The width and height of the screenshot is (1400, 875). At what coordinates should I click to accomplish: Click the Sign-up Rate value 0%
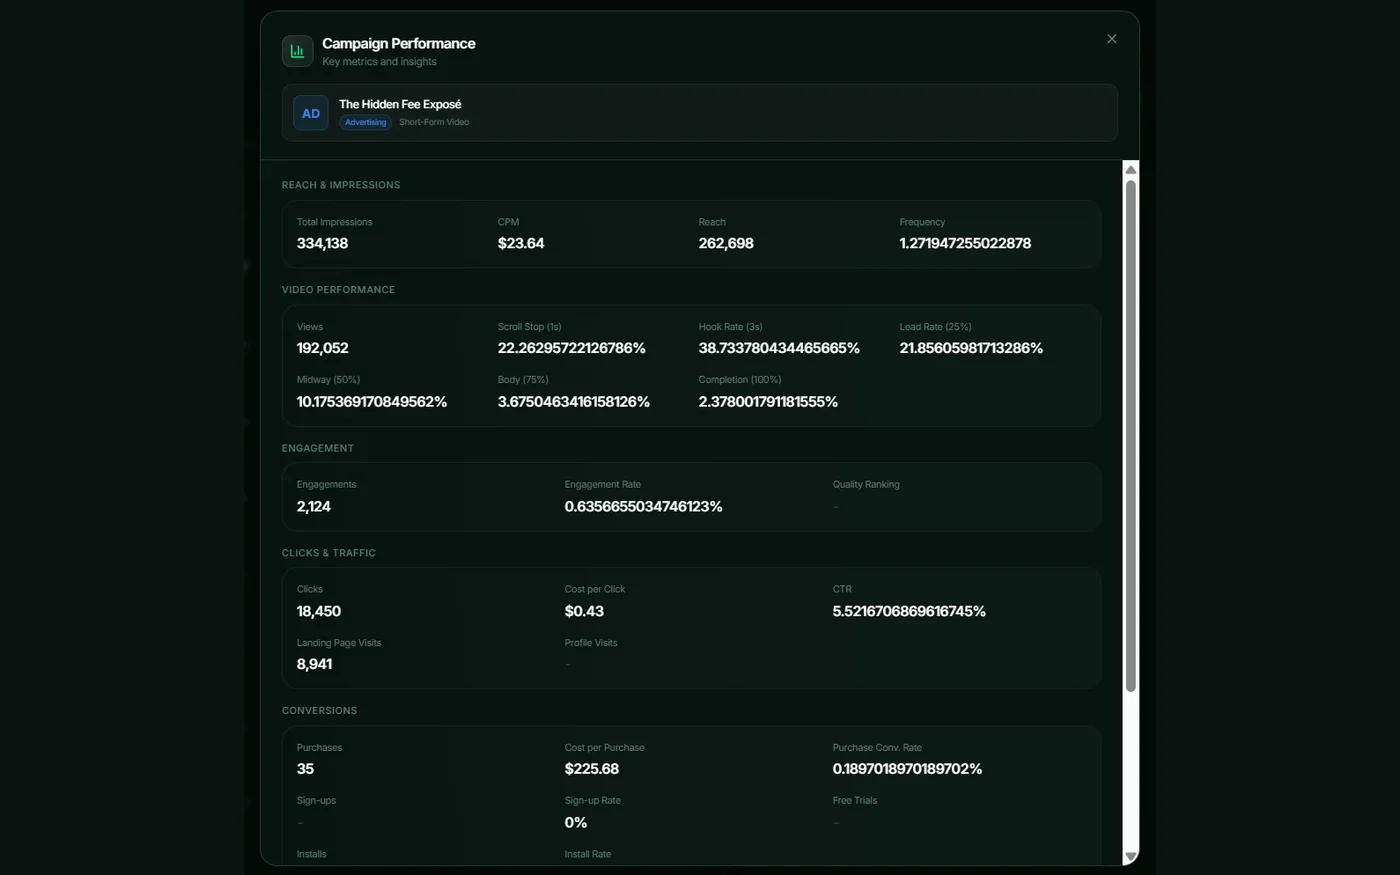click(x=576, y=823)
